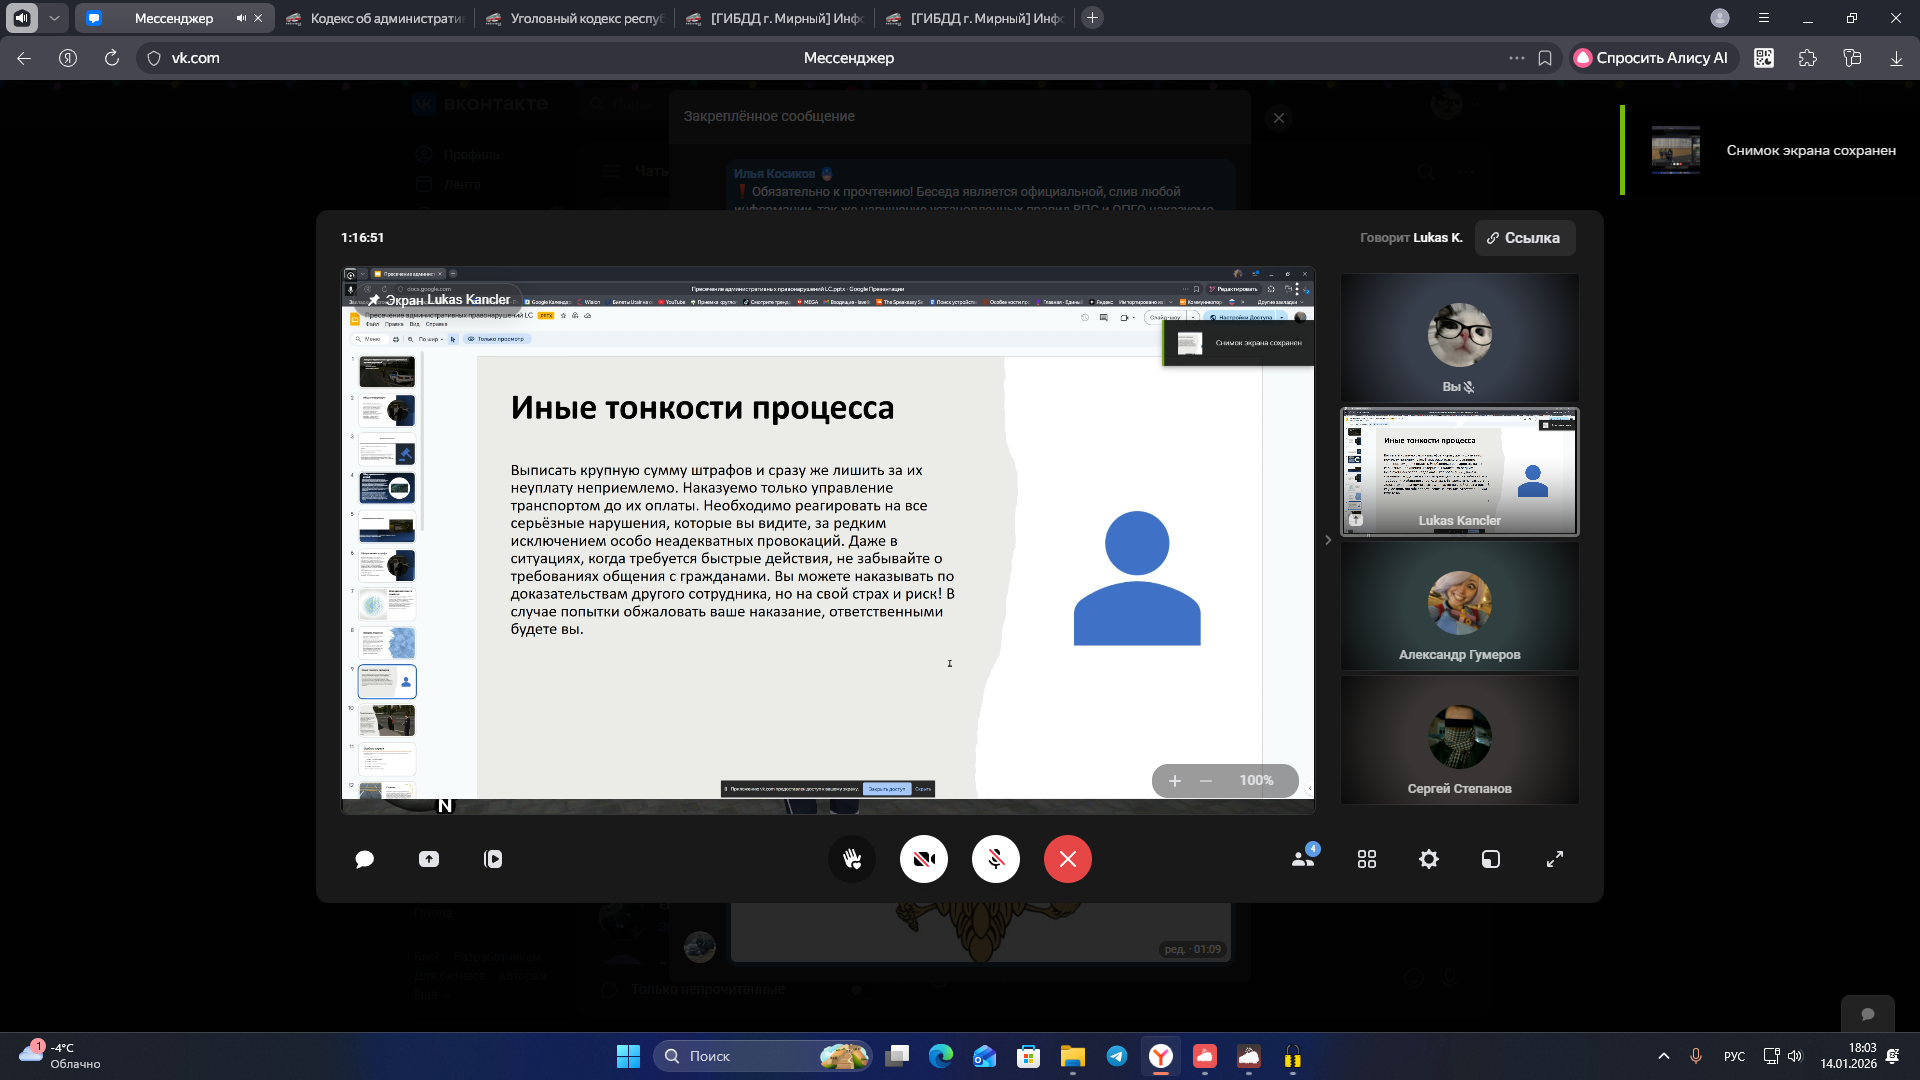Open the participants list icon

point(1302,859)
